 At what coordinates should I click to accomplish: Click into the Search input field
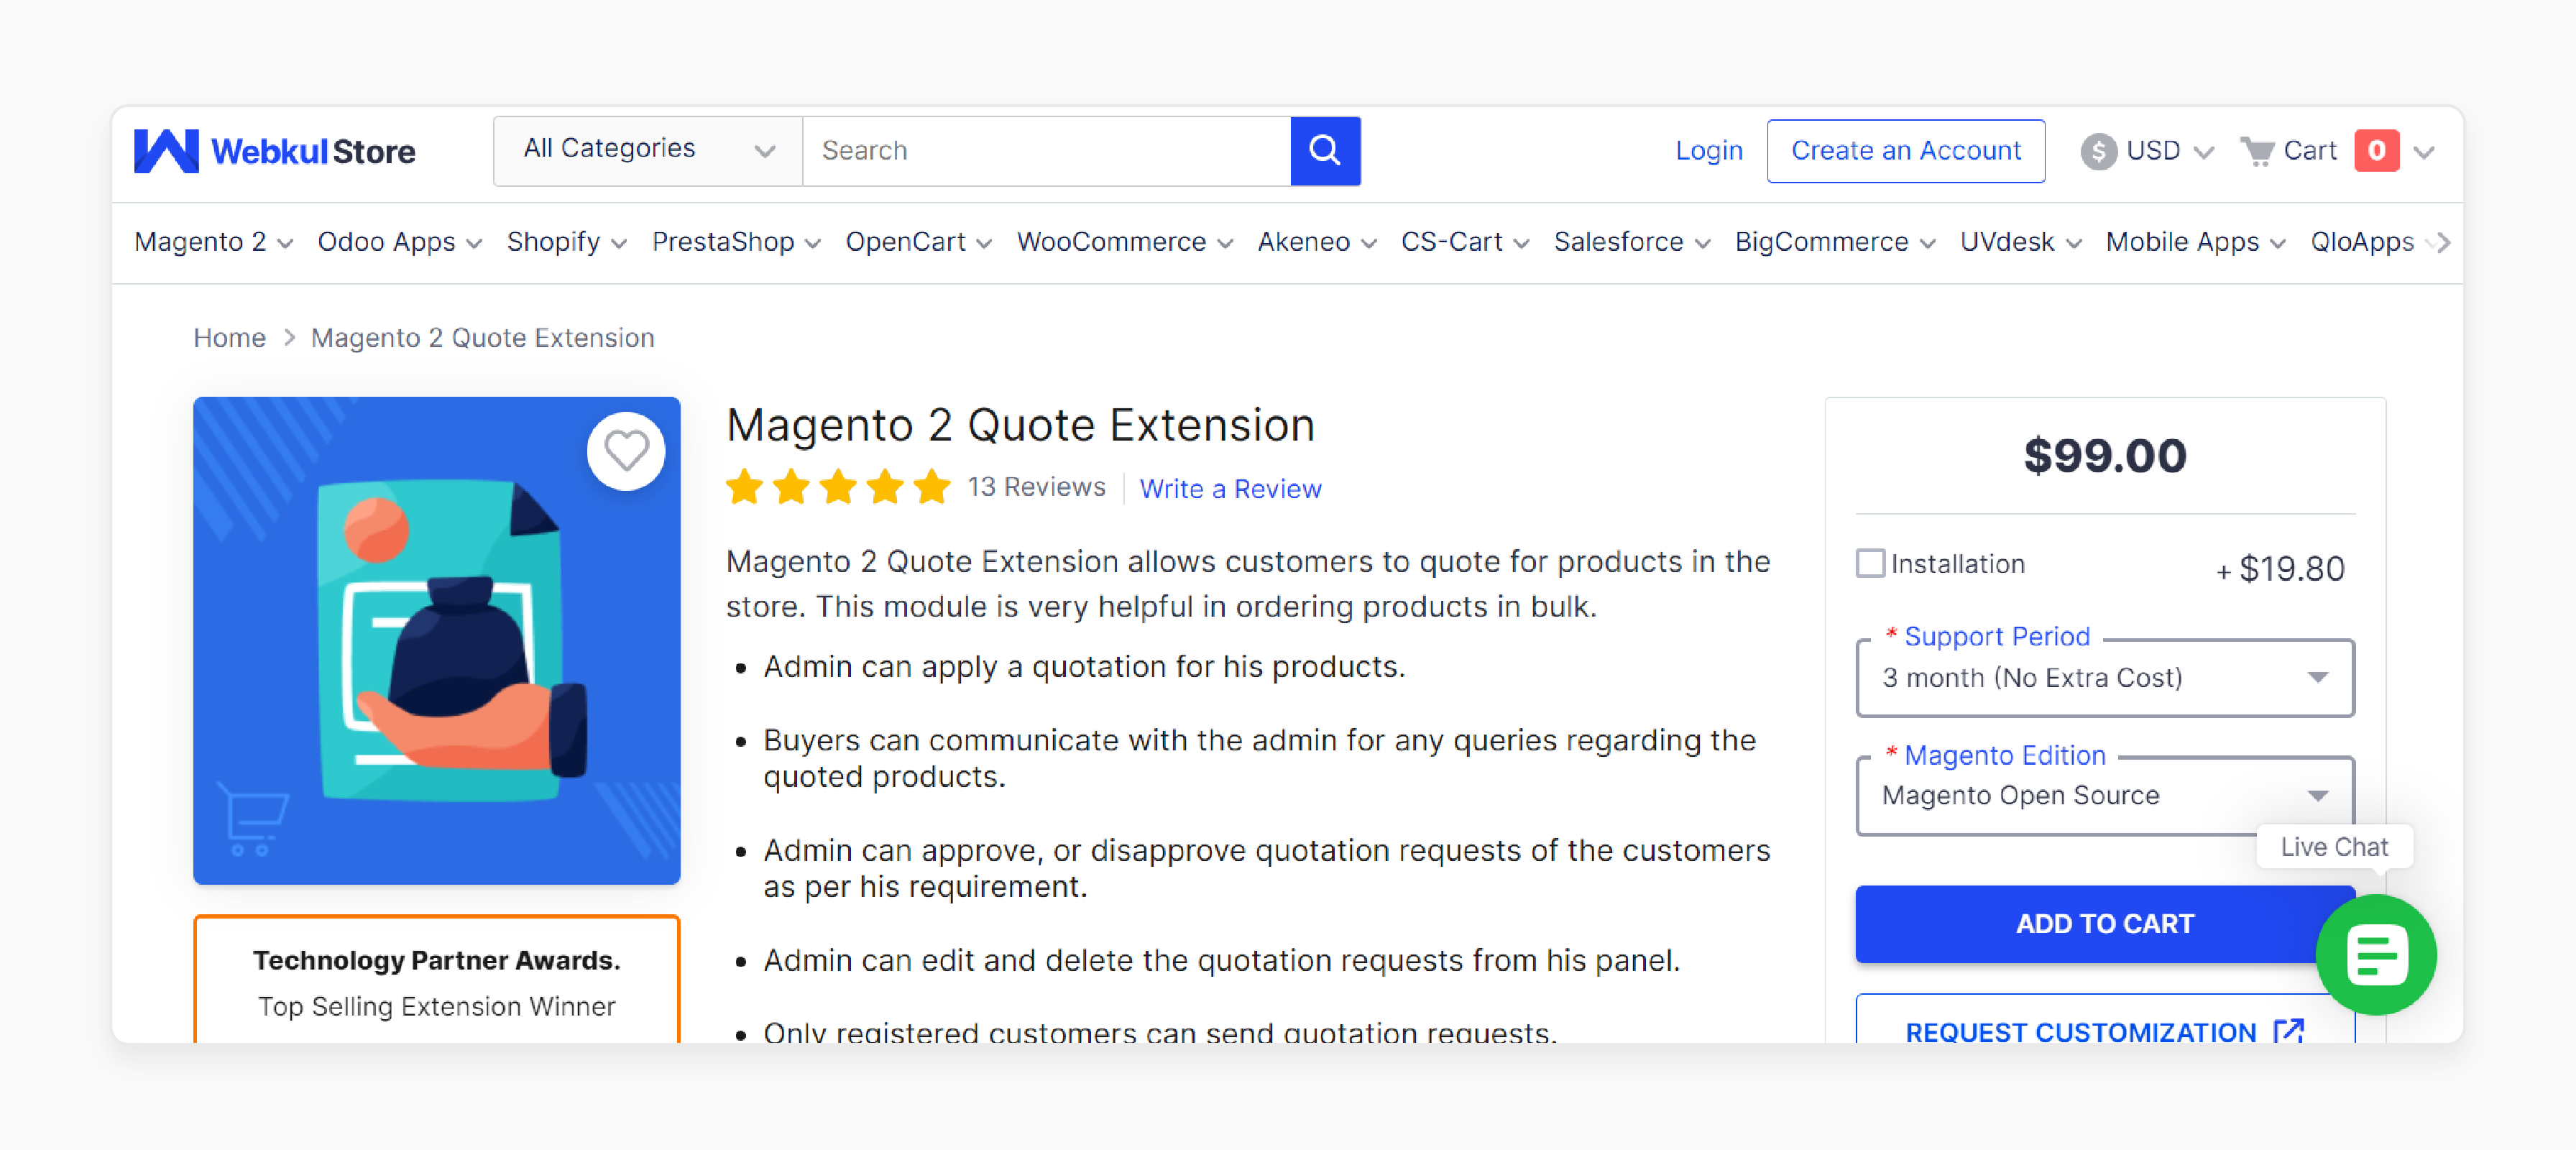pos(1046,151)
